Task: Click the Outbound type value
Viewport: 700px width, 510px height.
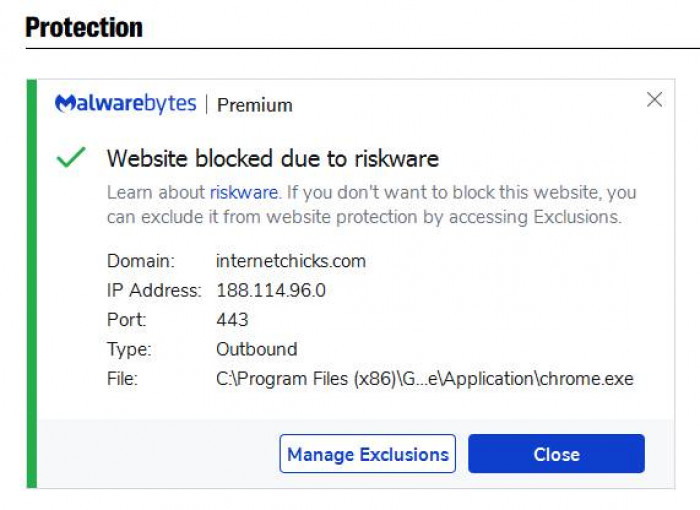Action: (256, 349)
